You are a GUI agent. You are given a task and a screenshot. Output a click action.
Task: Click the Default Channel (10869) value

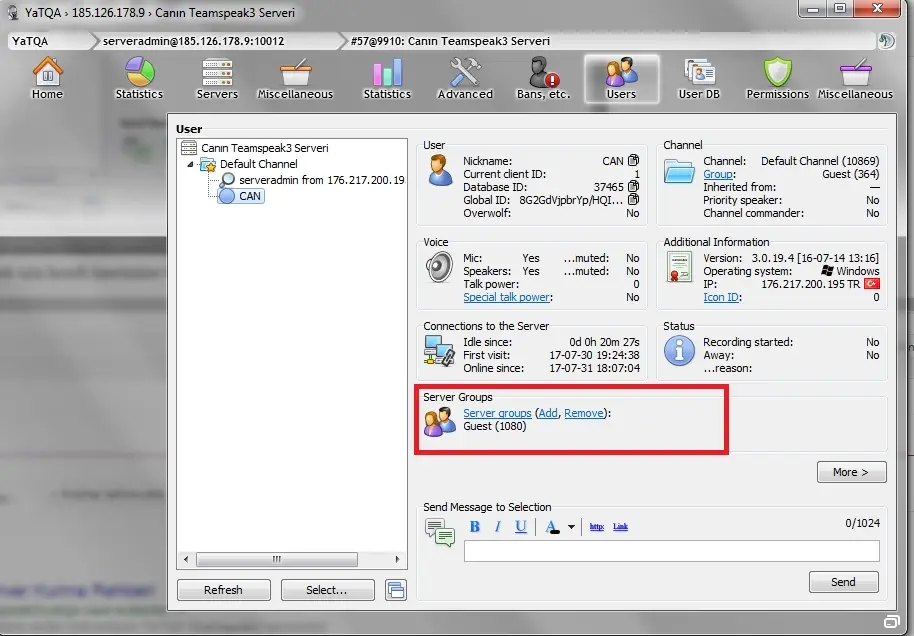pyautogui.click(x=820, y=161)
